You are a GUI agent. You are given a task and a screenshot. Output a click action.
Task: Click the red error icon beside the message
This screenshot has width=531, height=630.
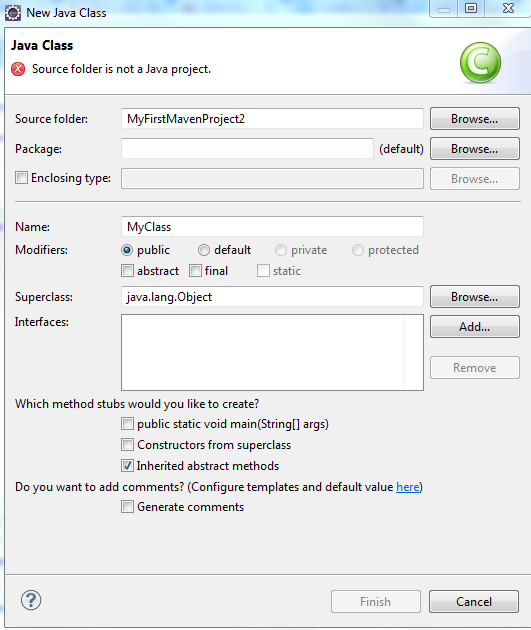[x=18, y=69]
